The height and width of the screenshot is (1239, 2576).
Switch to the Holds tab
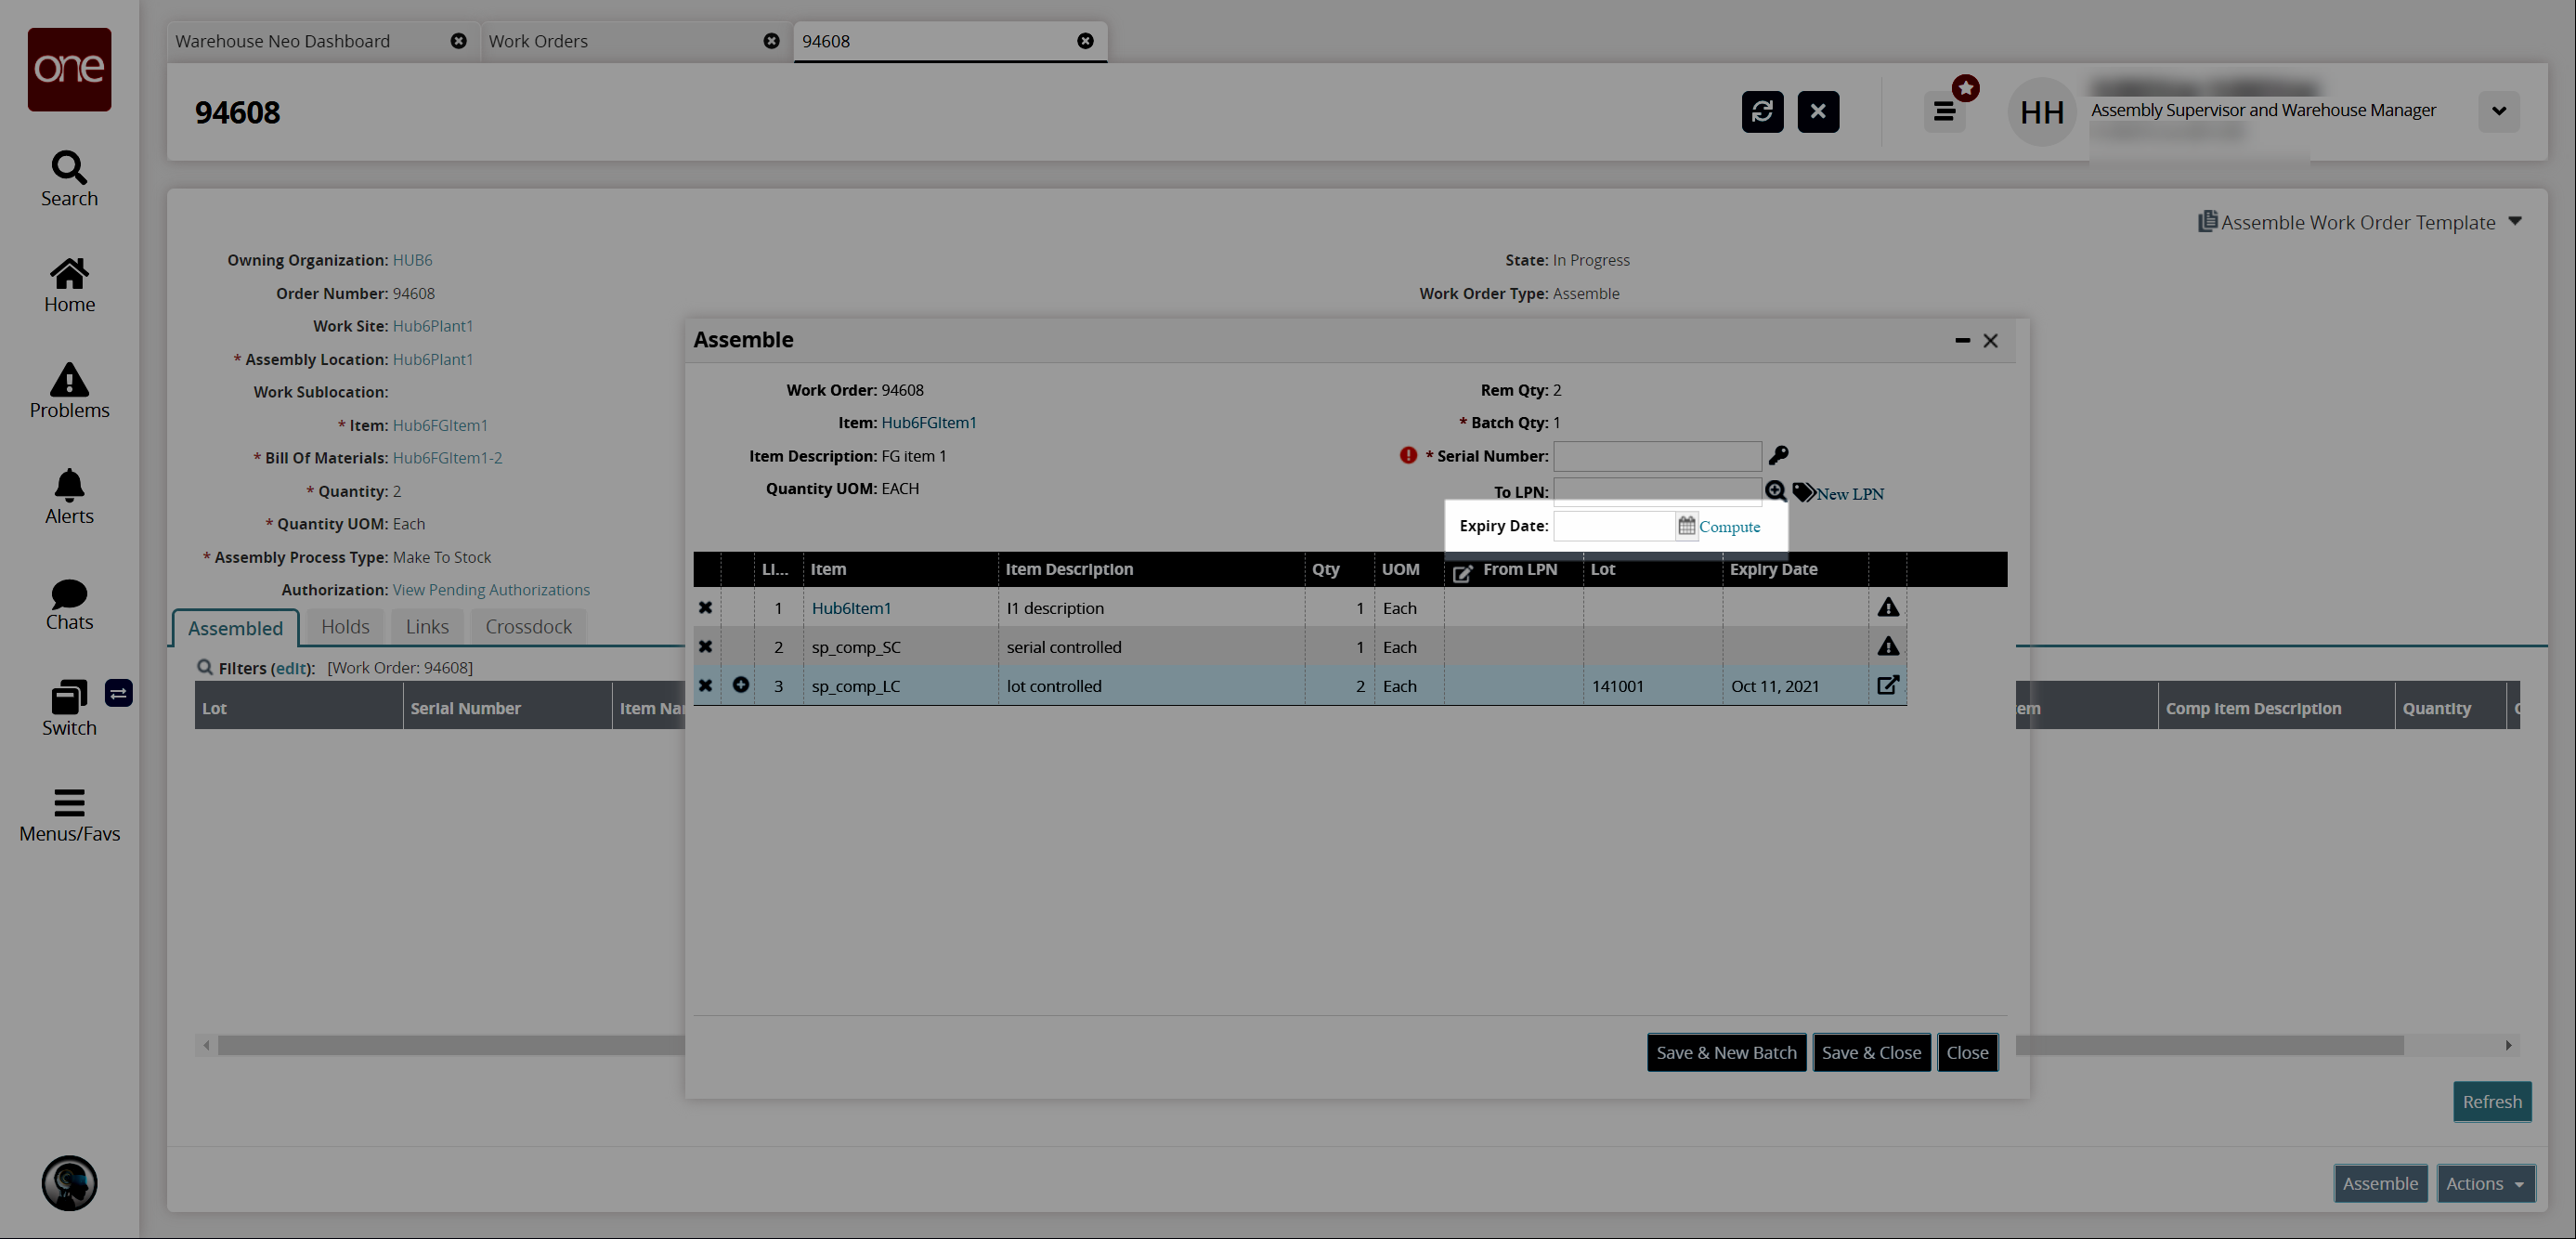(x=345, y=627)
